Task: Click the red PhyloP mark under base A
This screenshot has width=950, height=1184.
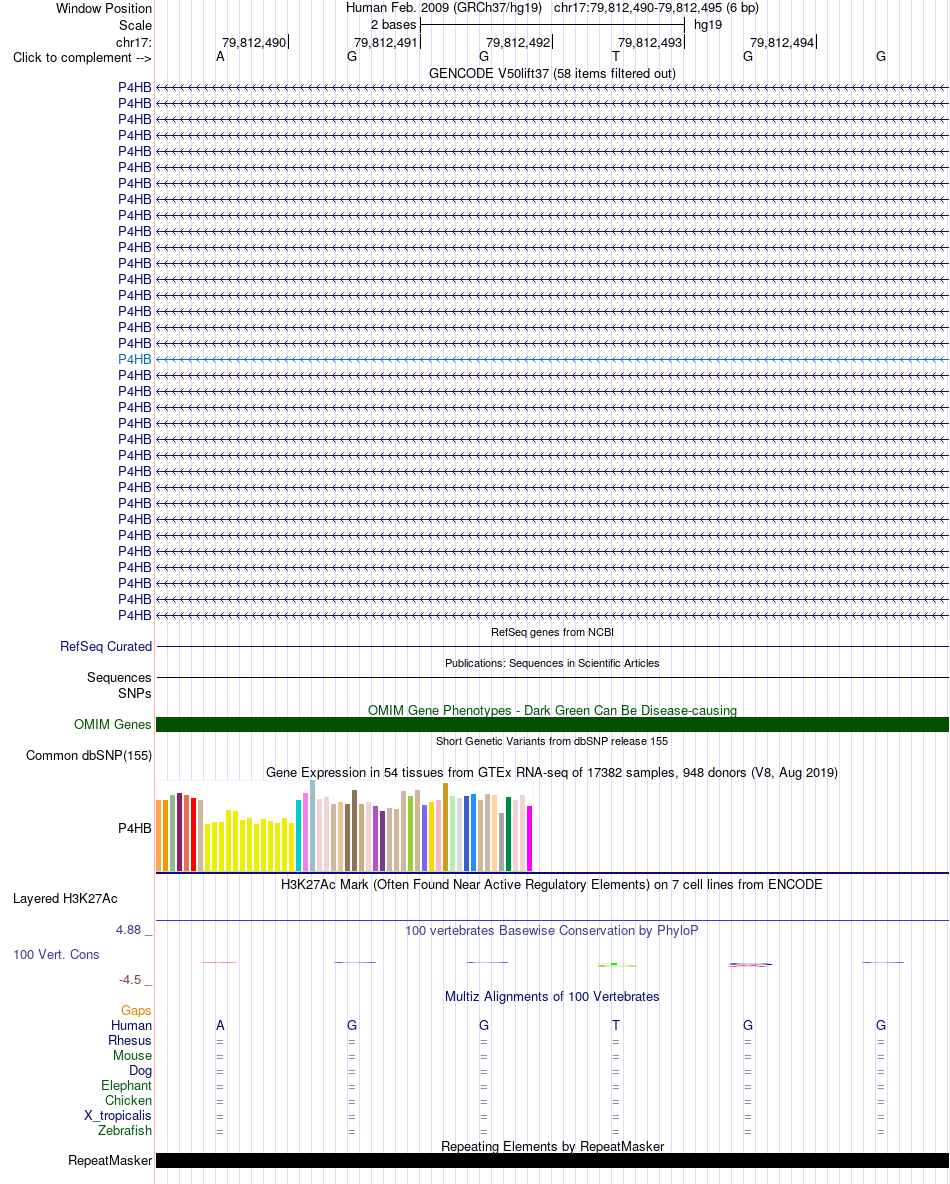Action: pyautogui.click(x=219, y=962)
